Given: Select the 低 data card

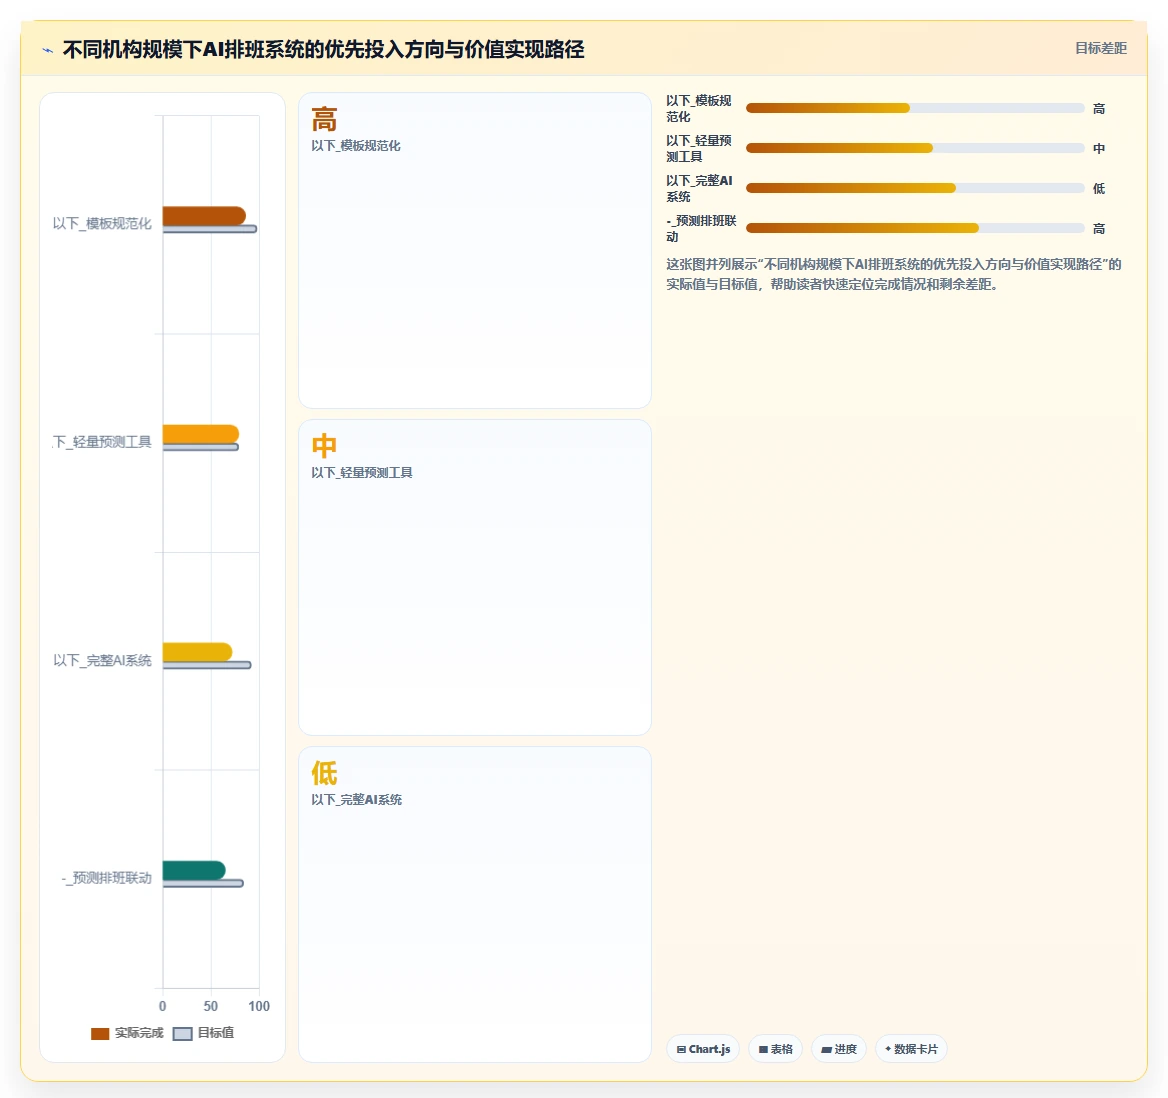Looking at the screenshot, I should 474,904.
